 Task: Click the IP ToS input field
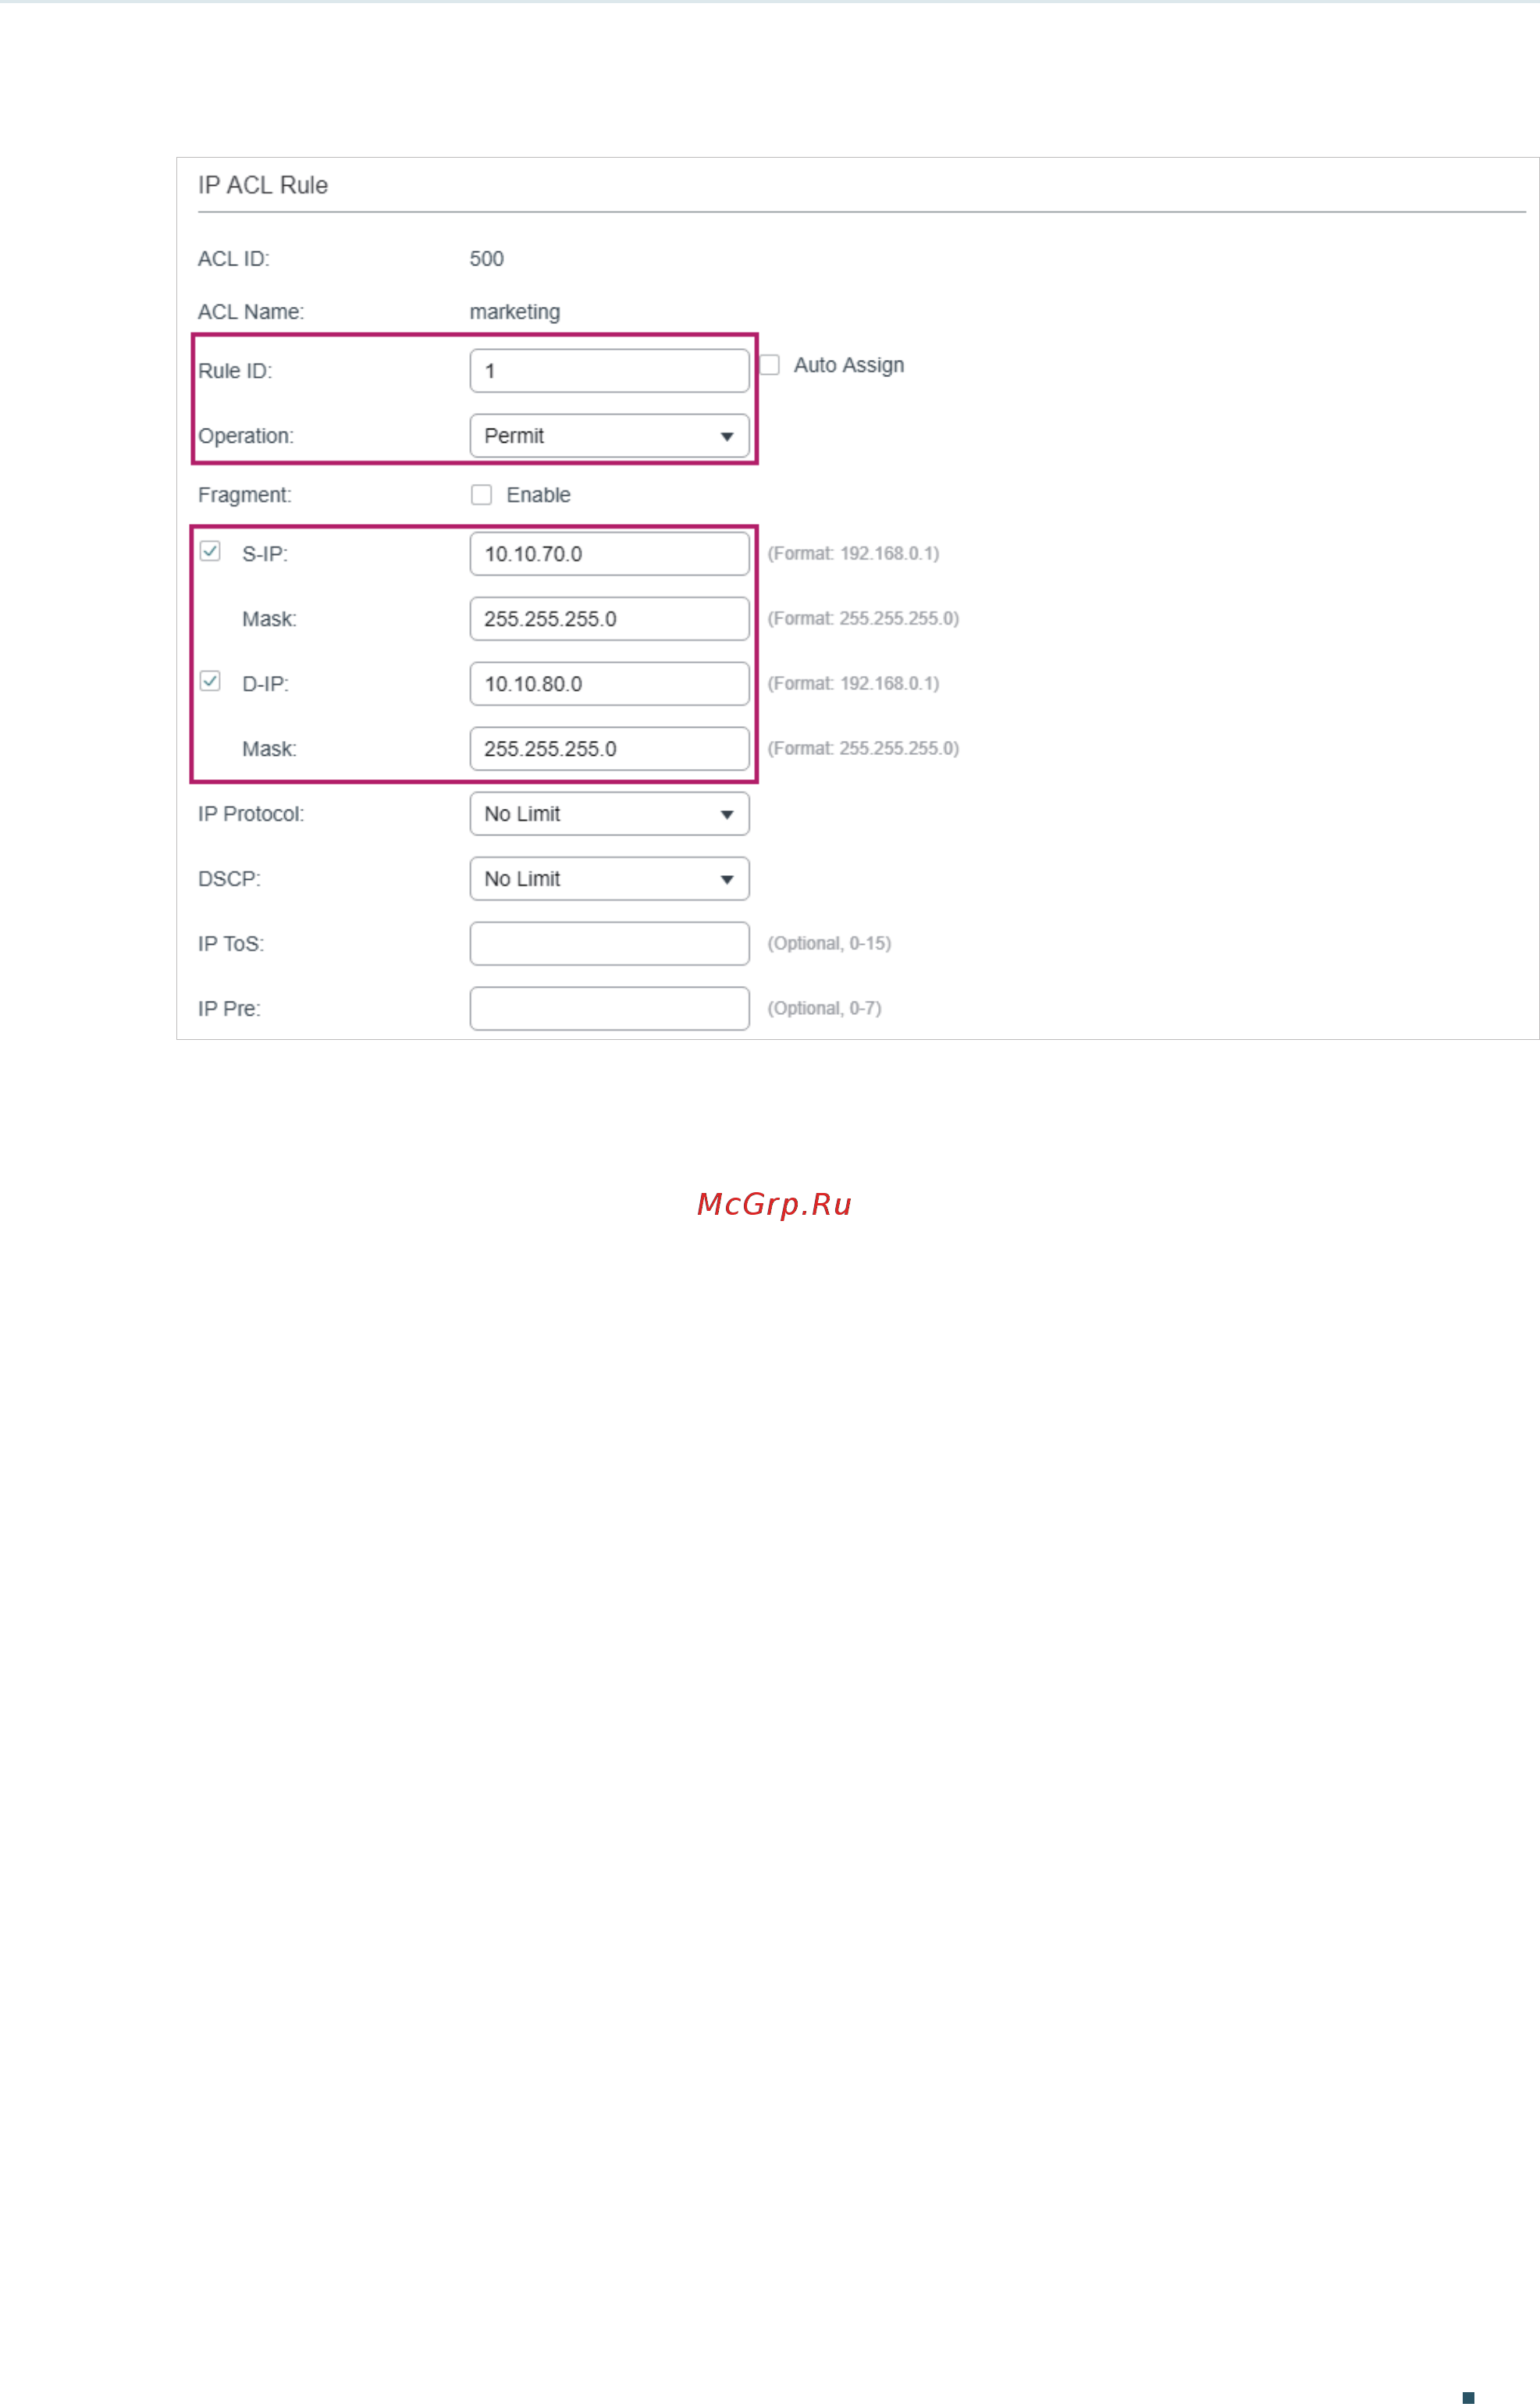click(x=609, y=944)
